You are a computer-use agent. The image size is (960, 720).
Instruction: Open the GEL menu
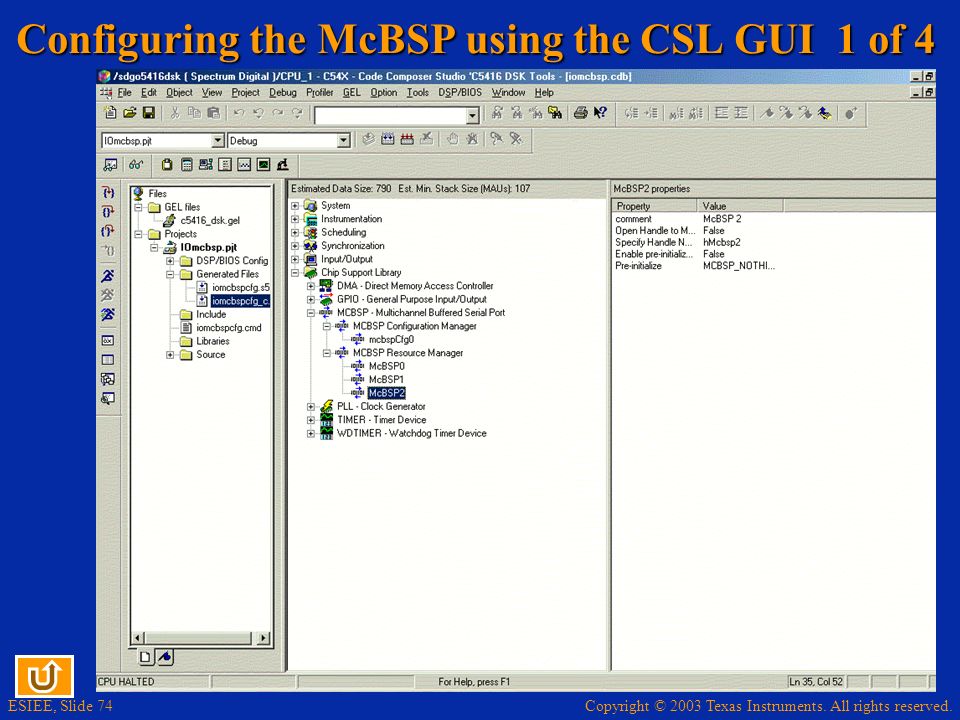[351, 92]
